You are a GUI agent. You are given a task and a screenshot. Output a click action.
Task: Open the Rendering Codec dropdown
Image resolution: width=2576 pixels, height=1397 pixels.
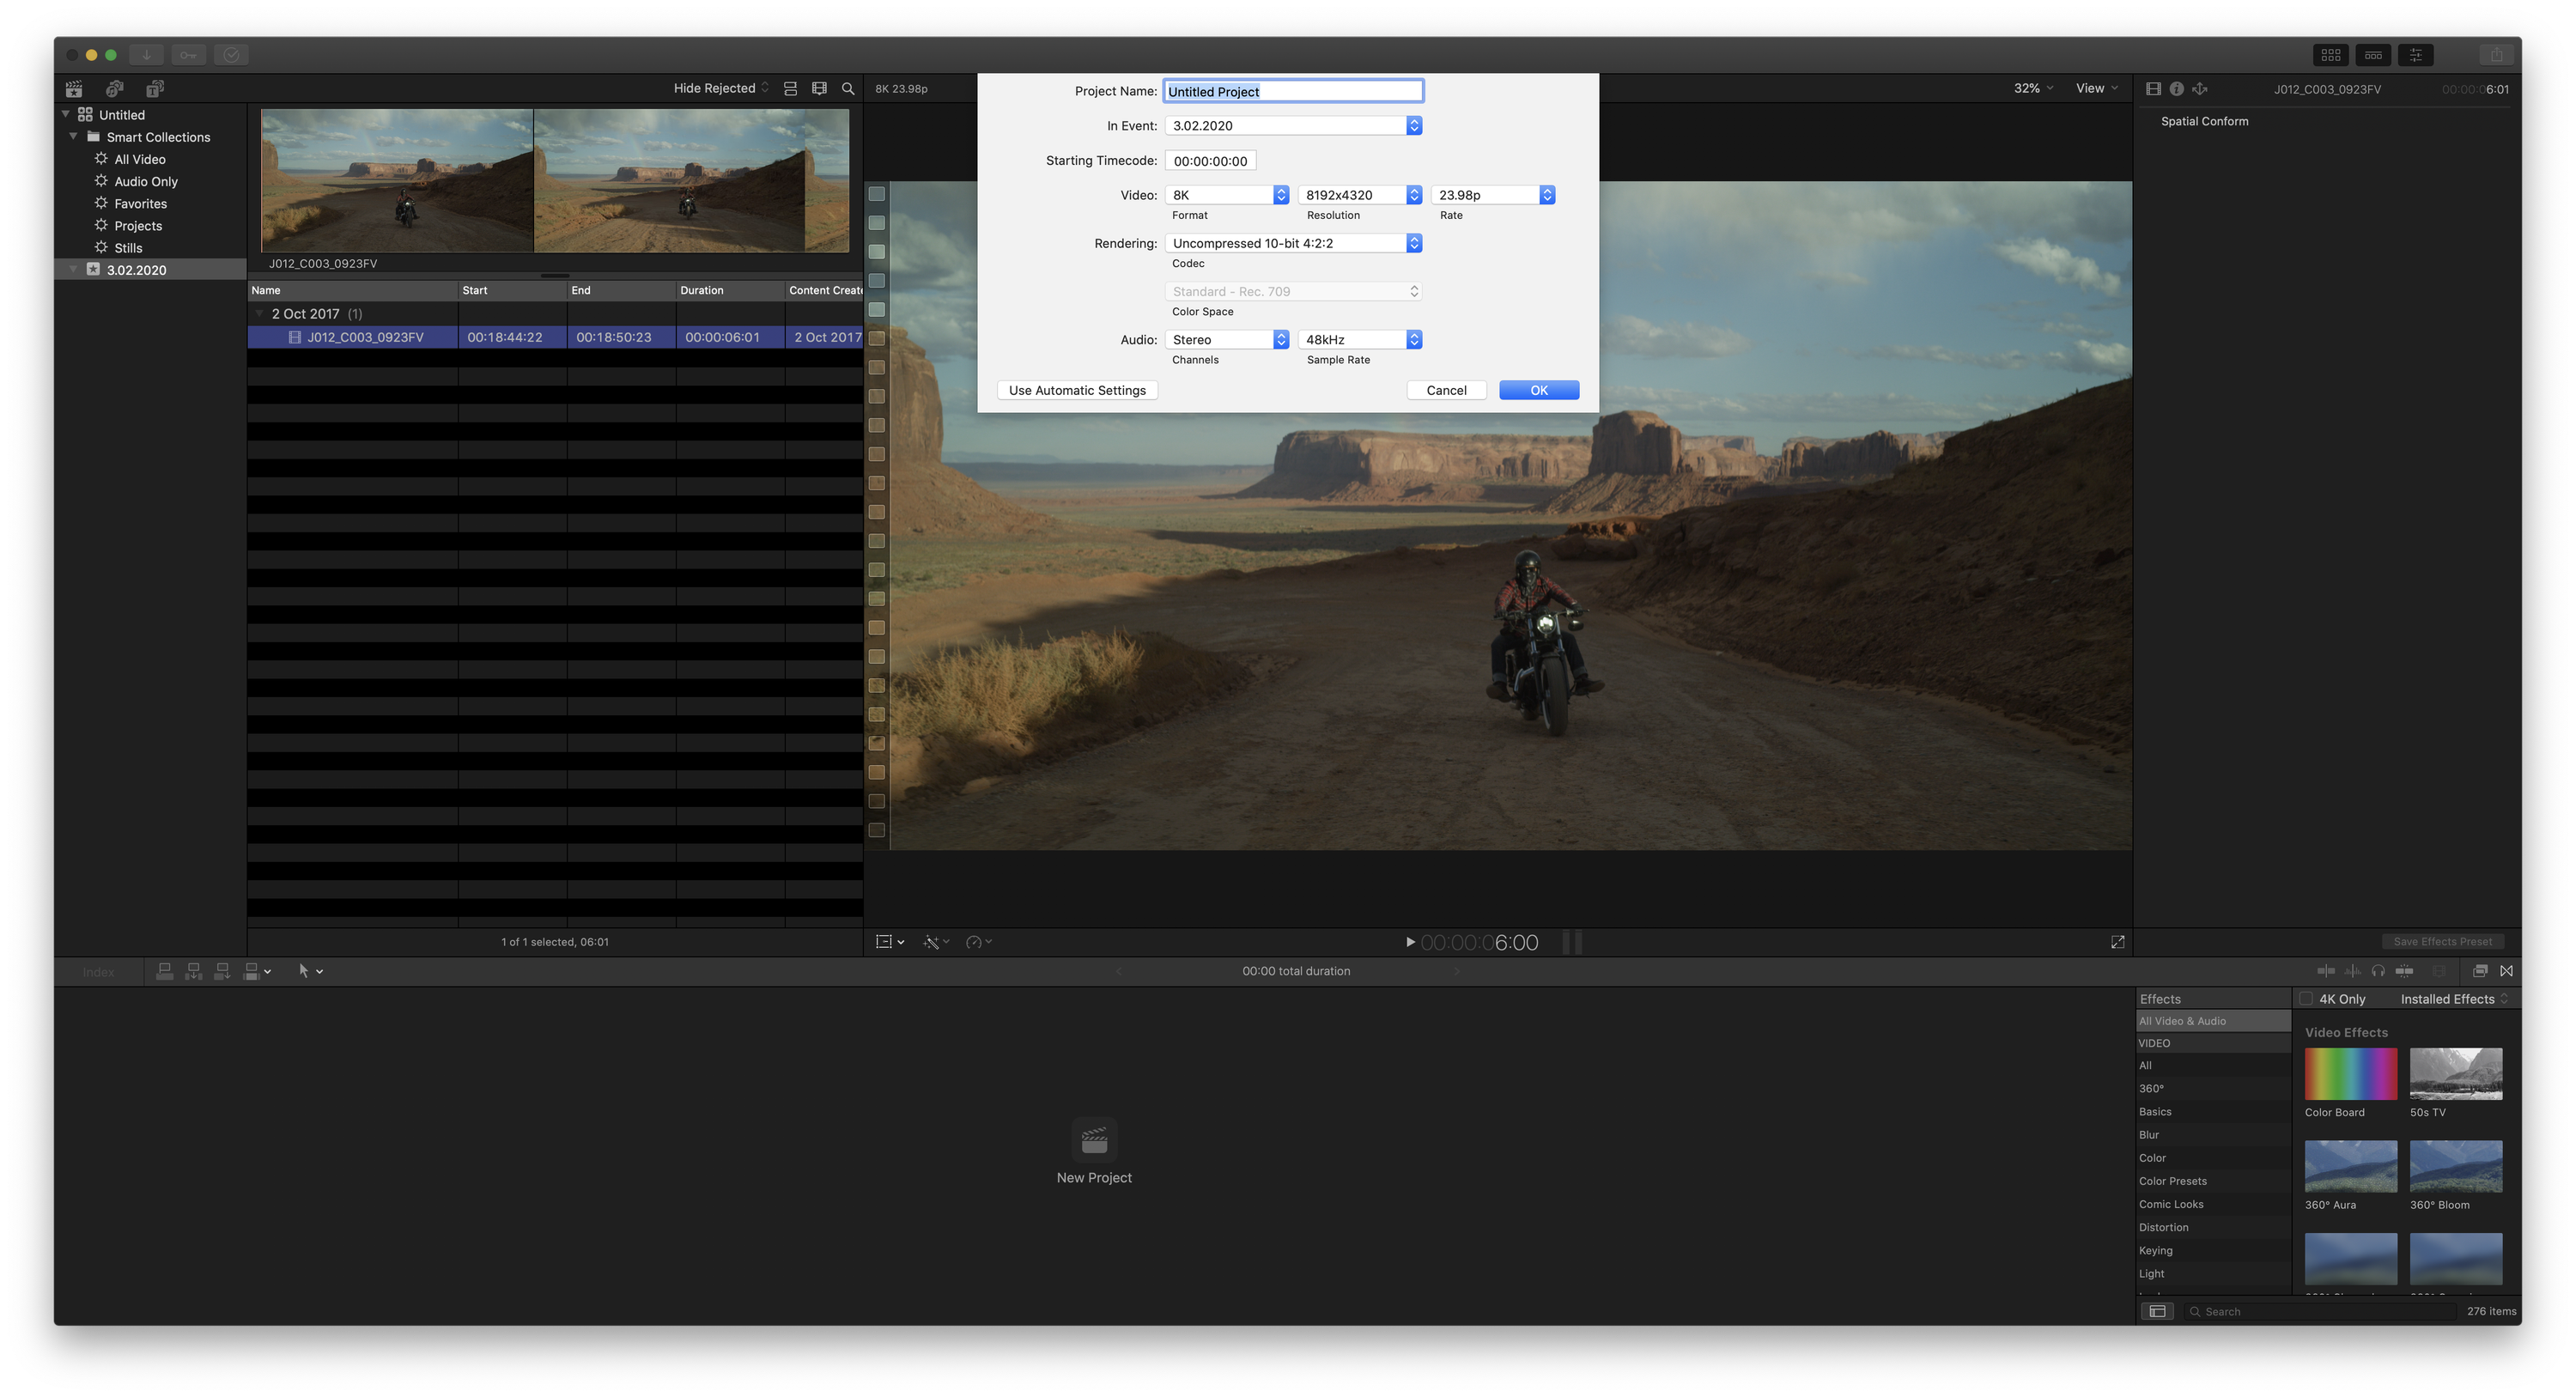pos(1293,243)
